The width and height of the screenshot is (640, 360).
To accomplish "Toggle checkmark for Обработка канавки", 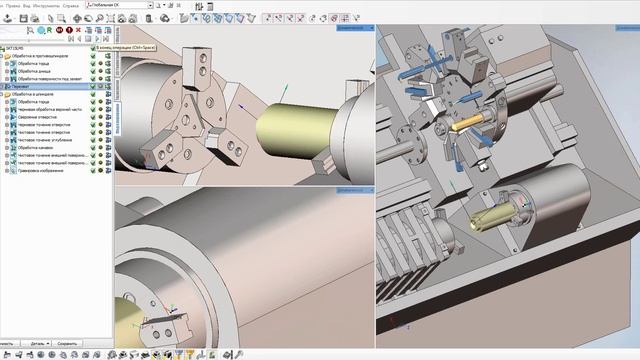I will point(93,148).
